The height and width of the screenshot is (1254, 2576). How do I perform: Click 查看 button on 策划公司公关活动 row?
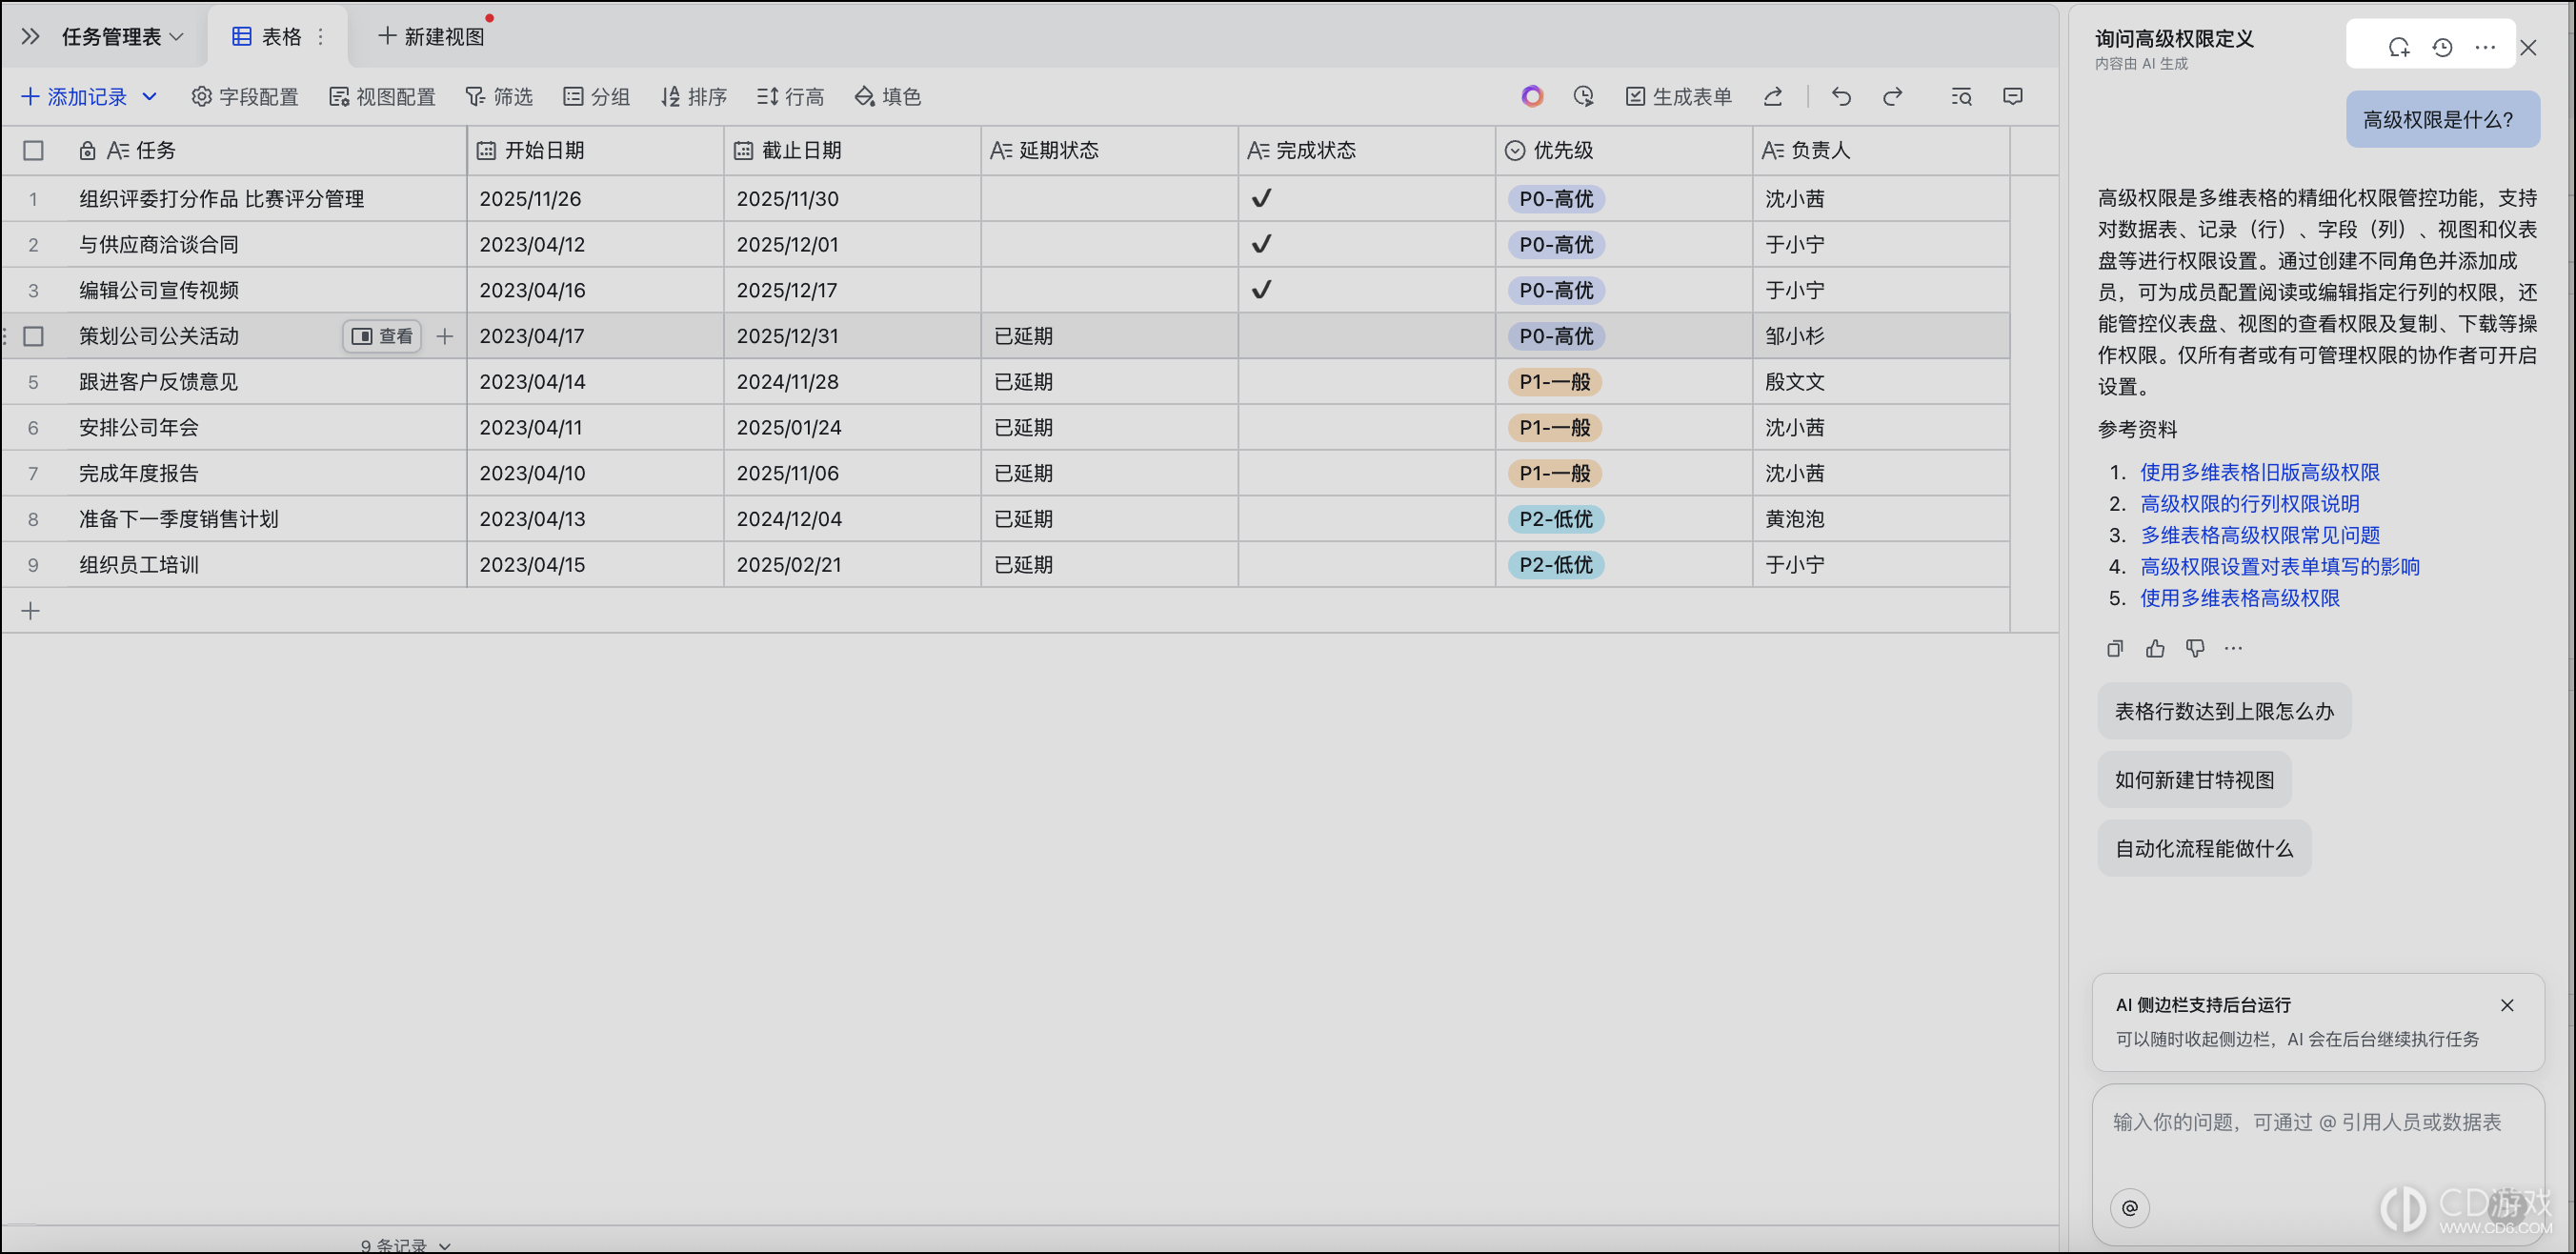point(382,337)
